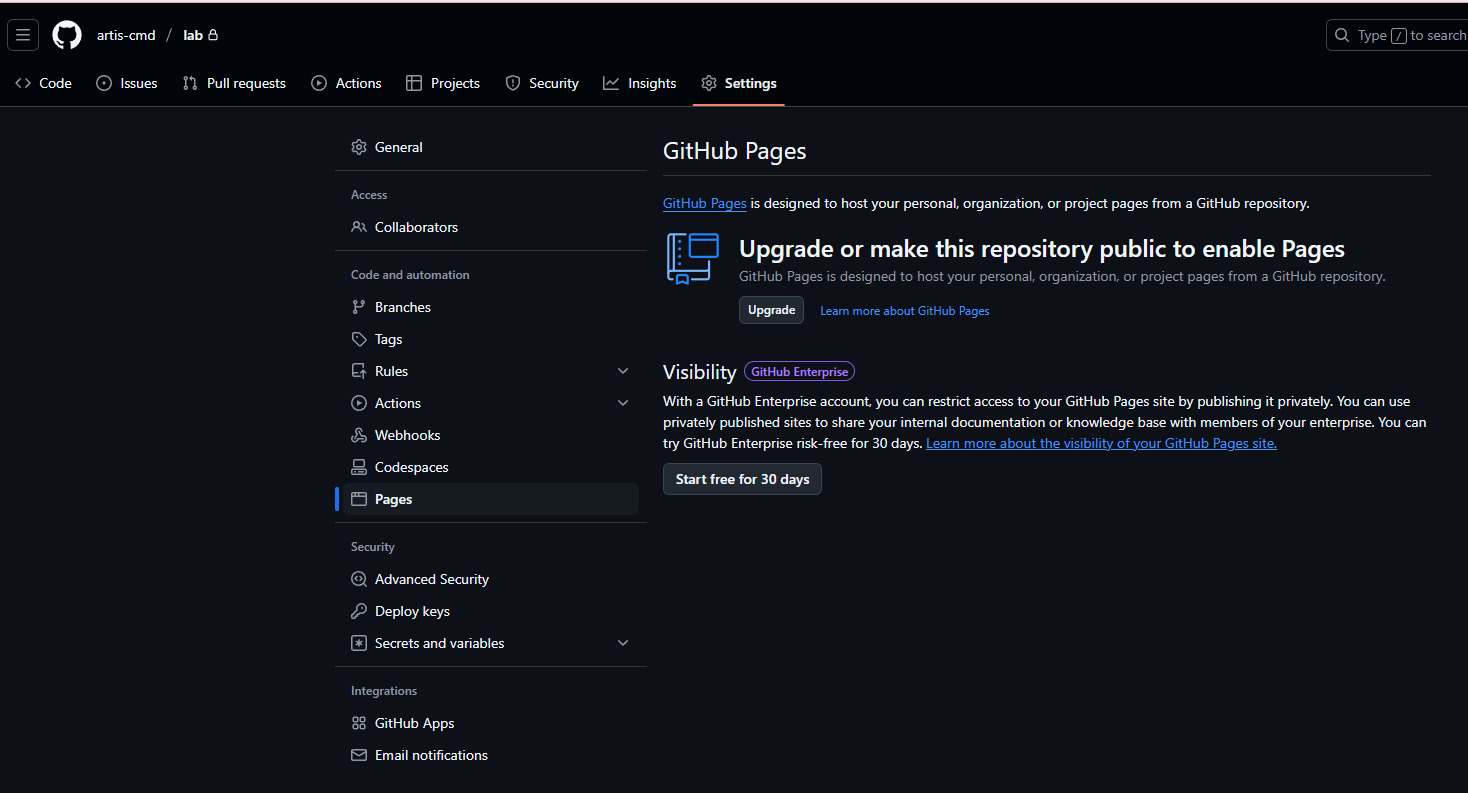1468x793 pixels.
Task: Click the GitHub Octocat logo
Action: point(67,35)
